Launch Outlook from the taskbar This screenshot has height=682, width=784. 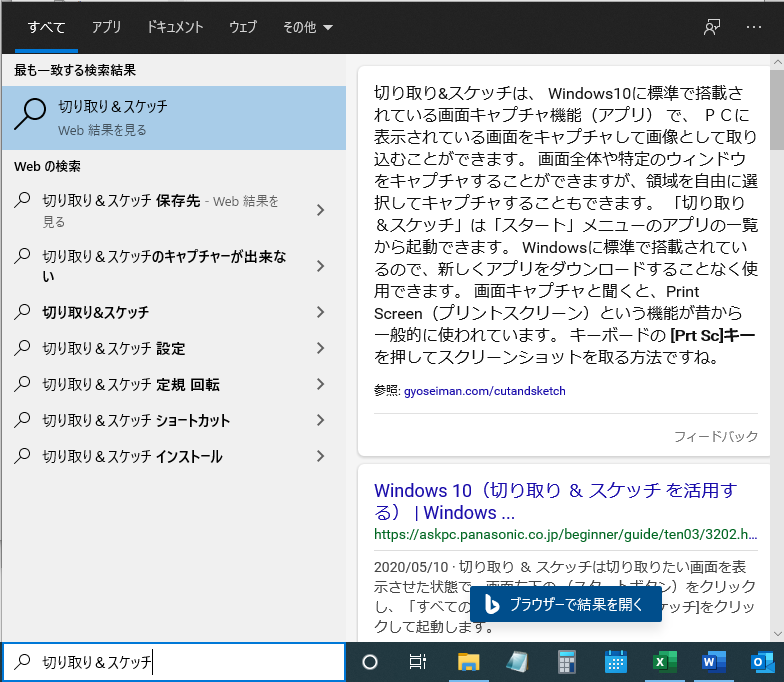762,662
